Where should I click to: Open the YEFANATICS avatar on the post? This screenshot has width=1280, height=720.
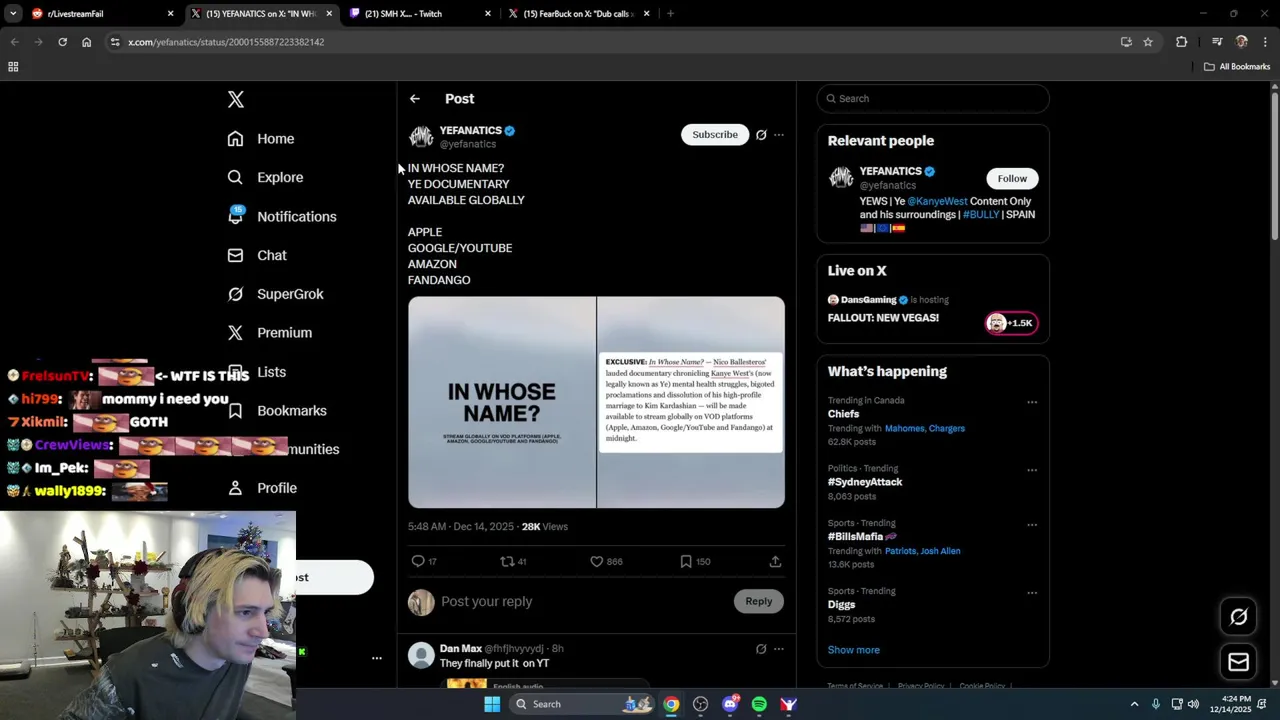(421, 137)
